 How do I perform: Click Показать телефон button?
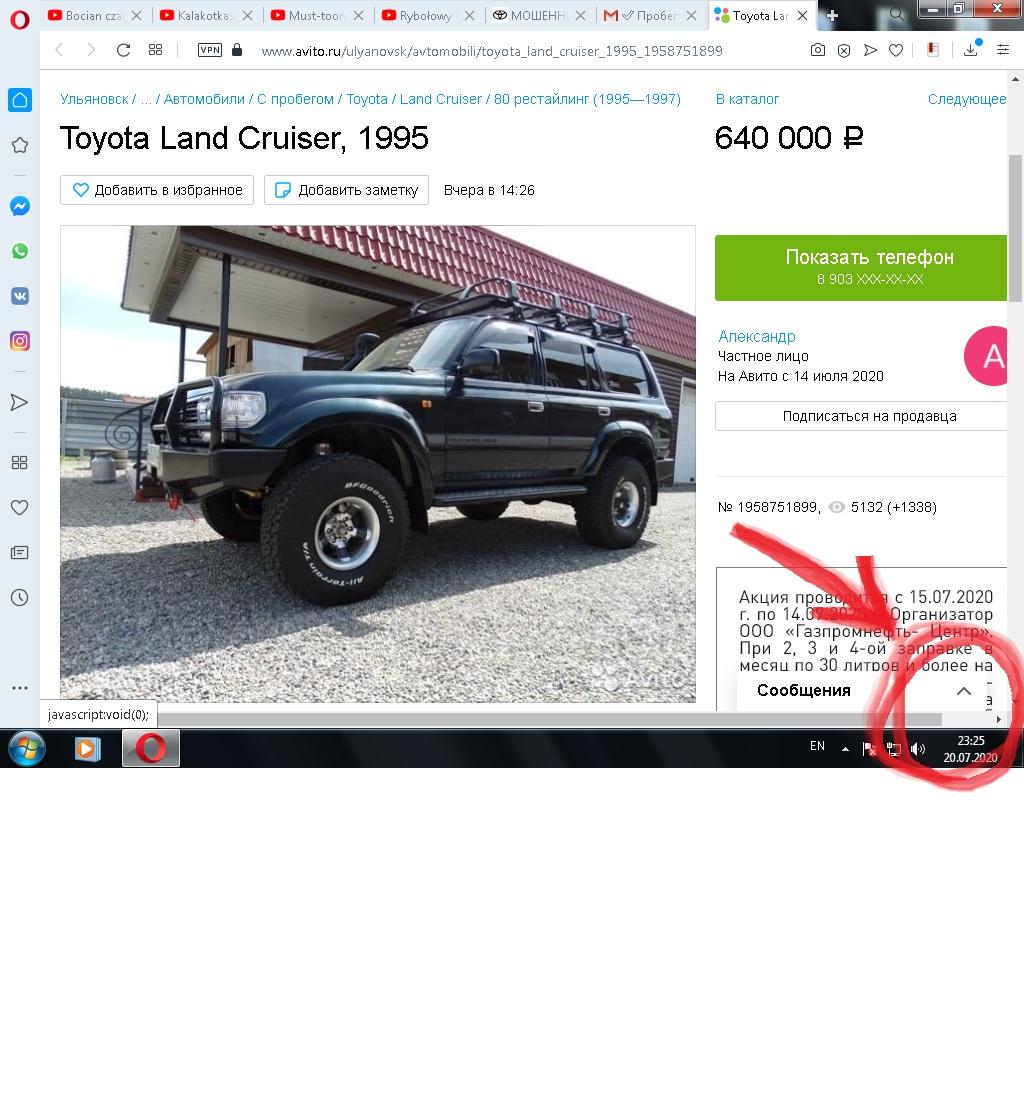click(x=861, y=268)
